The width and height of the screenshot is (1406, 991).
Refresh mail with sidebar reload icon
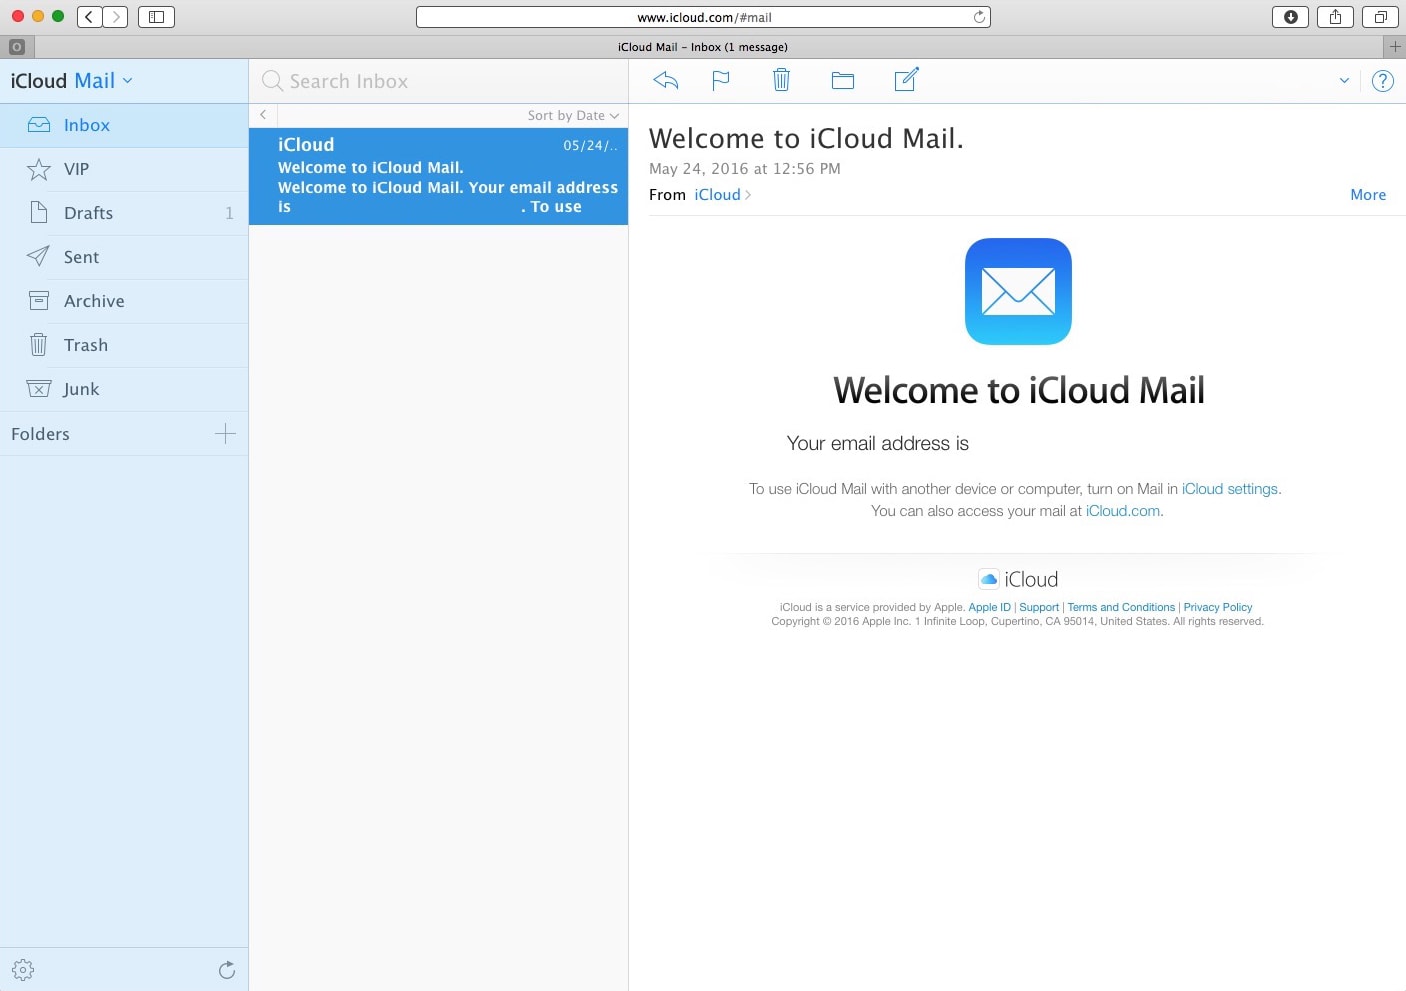click(x=227, y=970)
